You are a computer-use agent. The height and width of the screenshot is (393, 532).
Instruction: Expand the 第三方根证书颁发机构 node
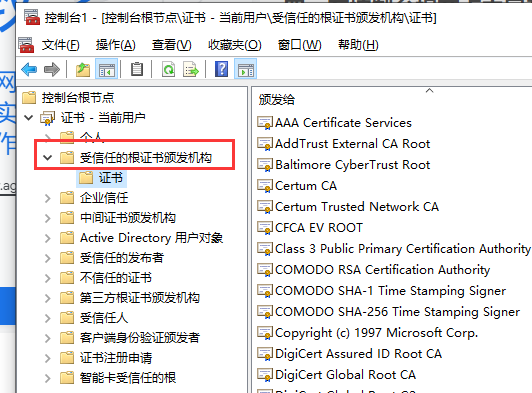pyautogui.click(x=48, y=298)
